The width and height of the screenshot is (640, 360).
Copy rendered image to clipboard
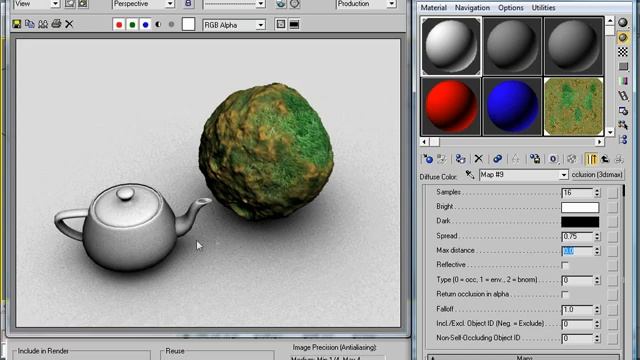click(29, 24)
